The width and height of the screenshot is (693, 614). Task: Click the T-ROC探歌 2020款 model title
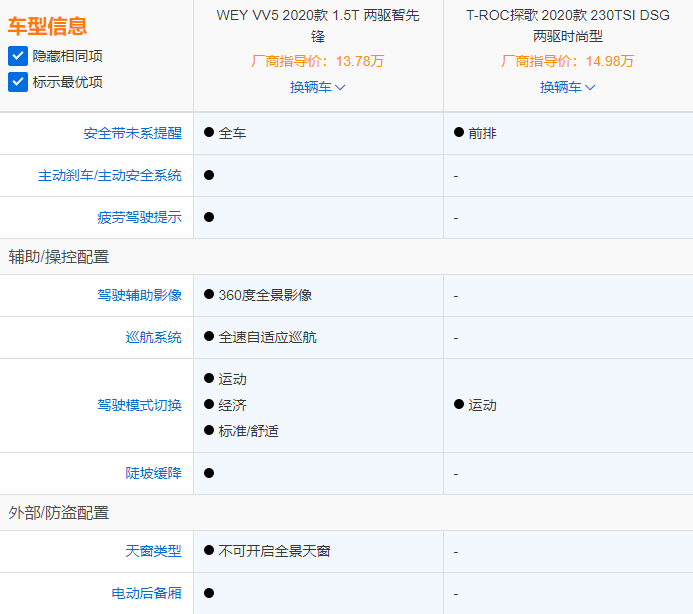(x=567, y=26)
